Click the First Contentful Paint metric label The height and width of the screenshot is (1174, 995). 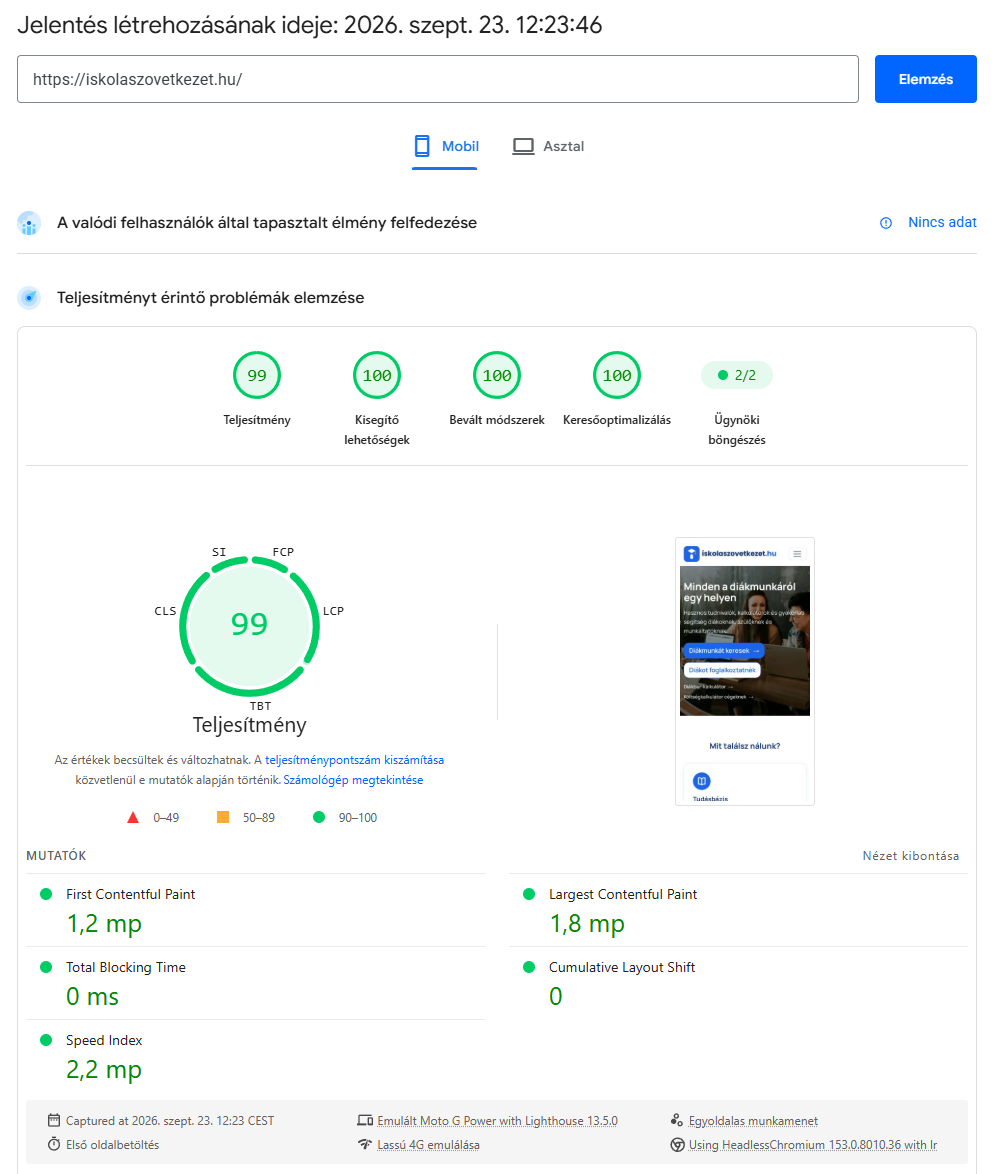coord(130,894)
